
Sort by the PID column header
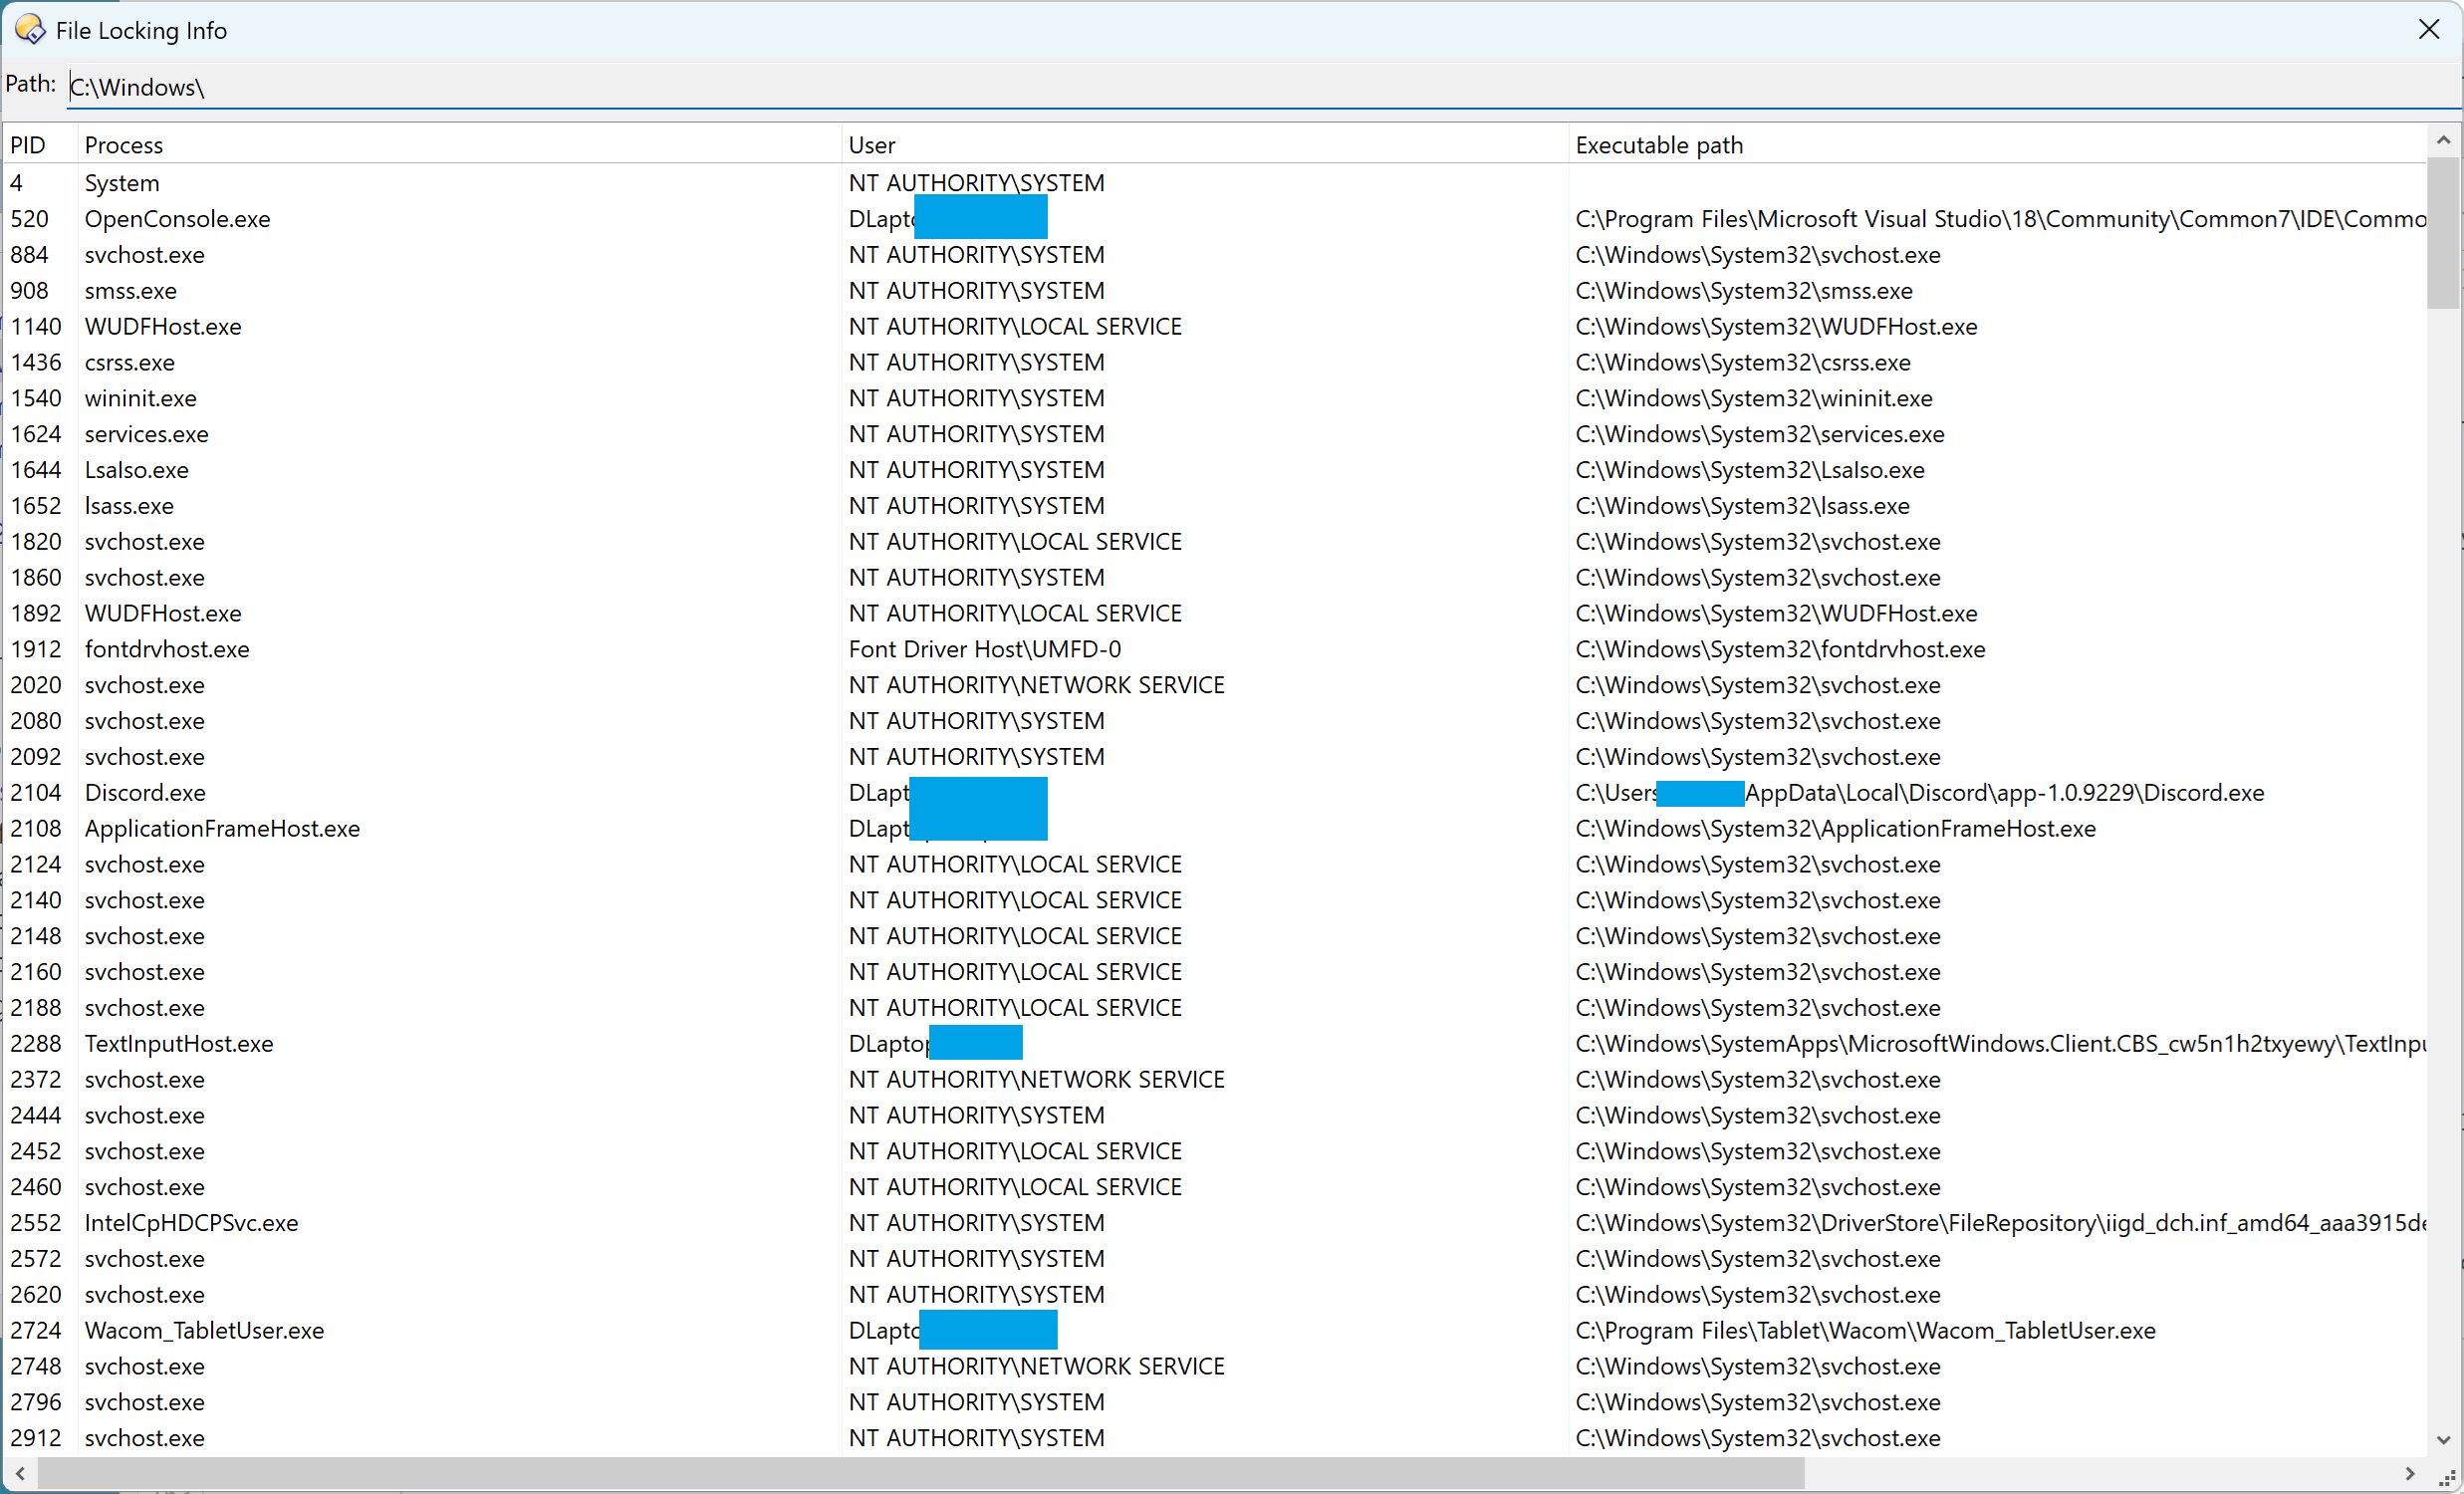click(40, 145)
